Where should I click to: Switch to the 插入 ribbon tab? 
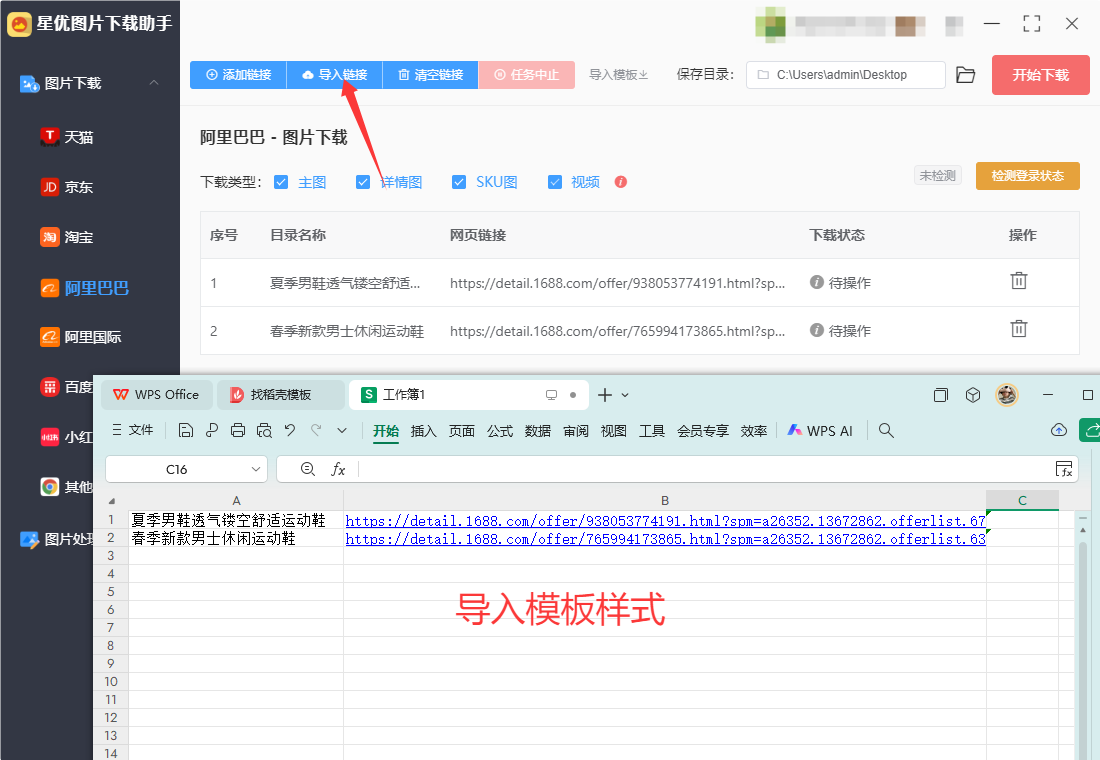[424, 431]
